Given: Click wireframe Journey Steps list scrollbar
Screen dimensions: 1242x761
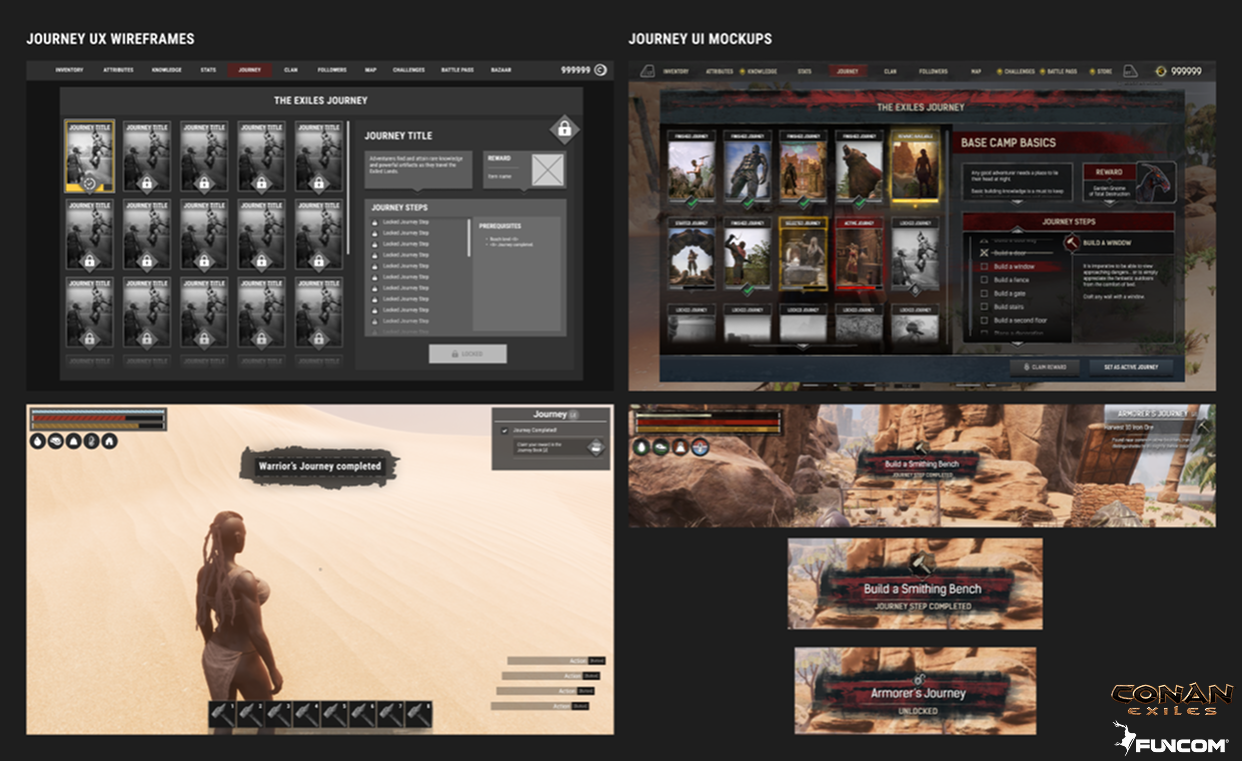Looking at the screenshot, I should point(468,238).
